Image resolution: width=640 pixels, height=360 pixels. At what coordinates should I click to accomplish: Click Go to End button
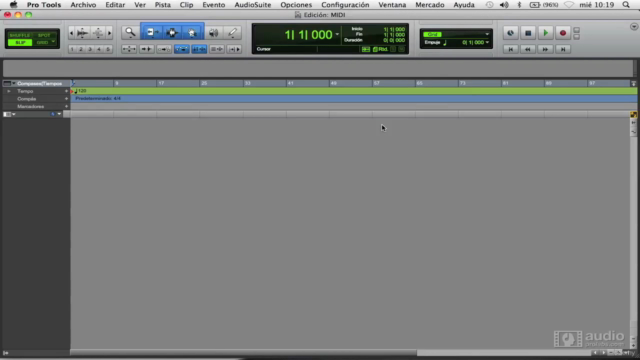click(563, 49)
